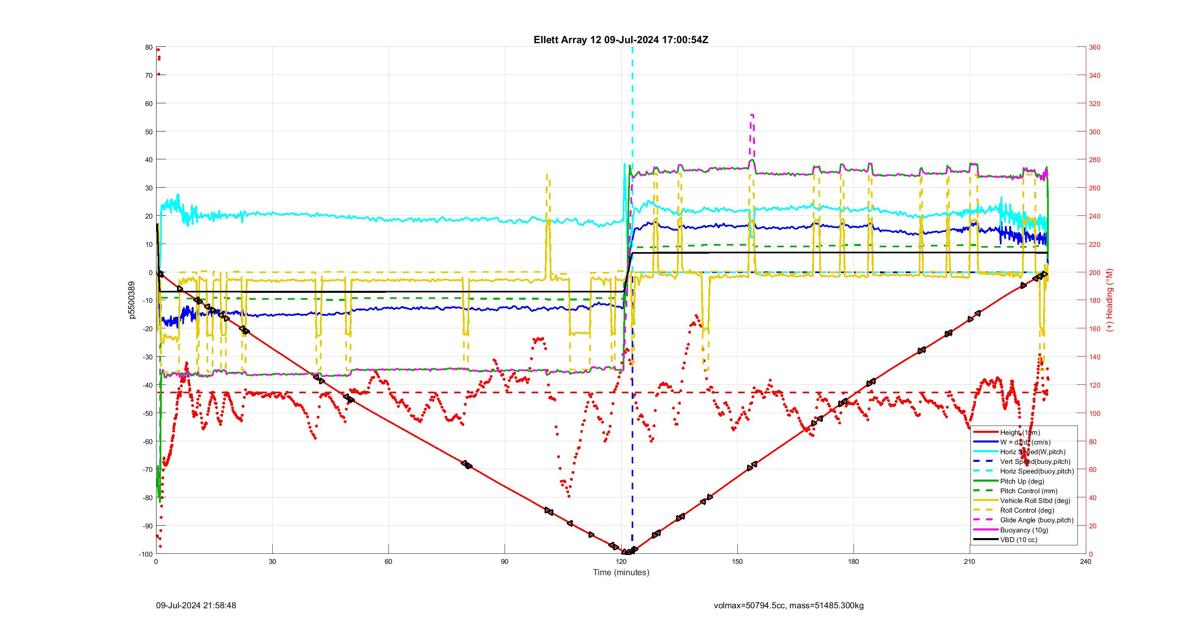Click x-axis tick label '60'

tap(388, 563)
